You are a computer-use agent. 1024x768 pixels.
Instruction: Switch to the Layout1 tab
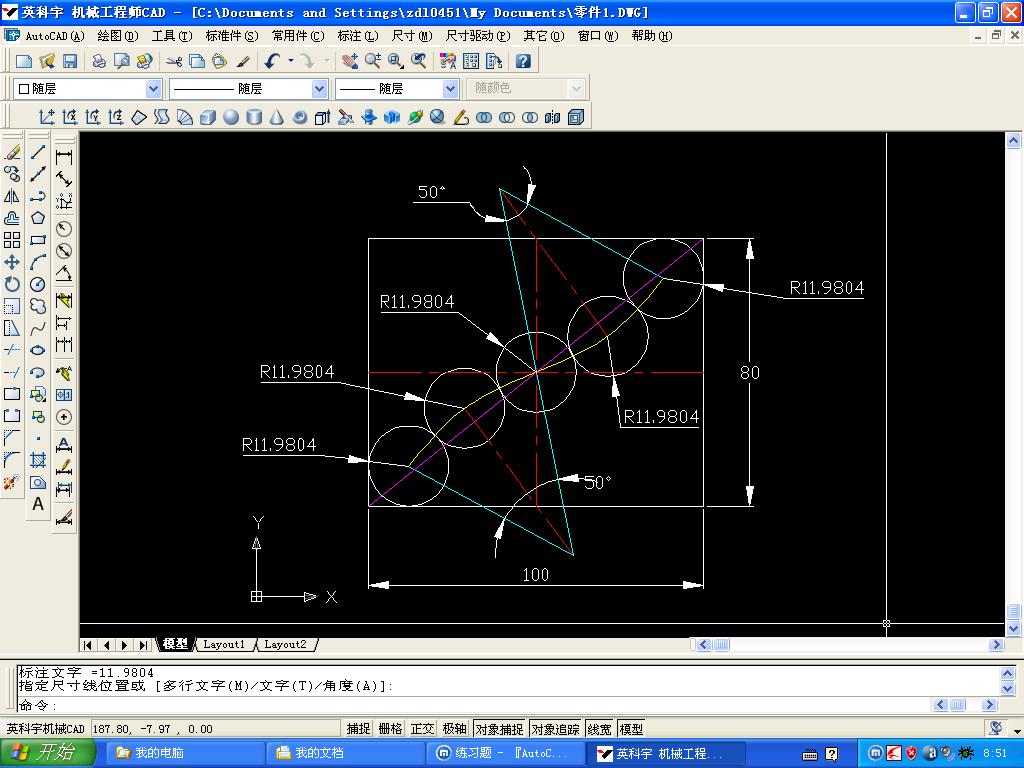(x=224, y=645)
